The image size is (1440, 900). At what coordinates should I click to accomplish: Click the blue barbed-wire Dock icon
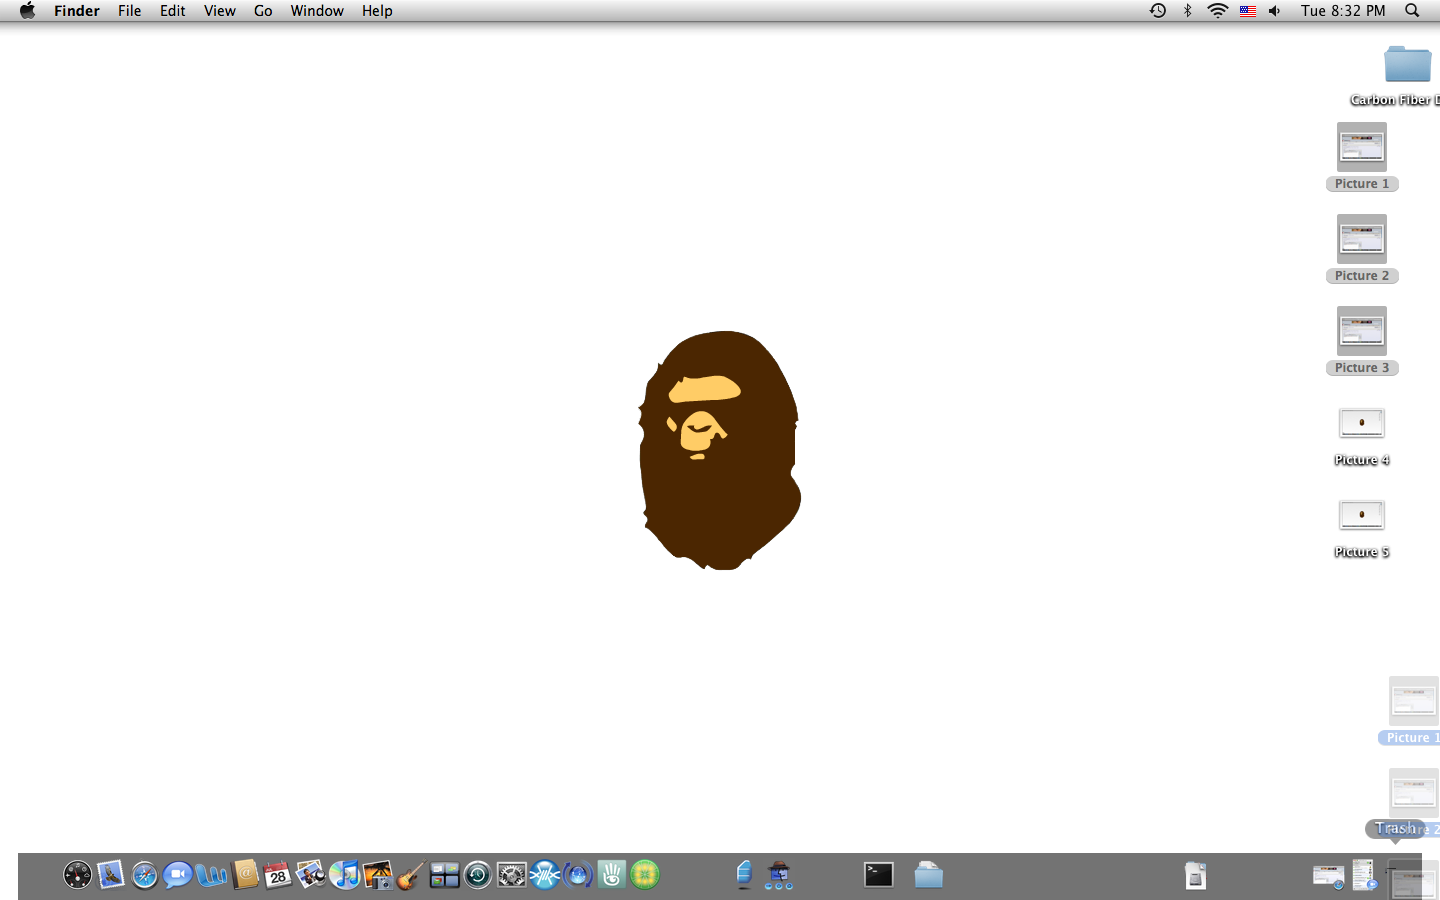pos(545,875)
